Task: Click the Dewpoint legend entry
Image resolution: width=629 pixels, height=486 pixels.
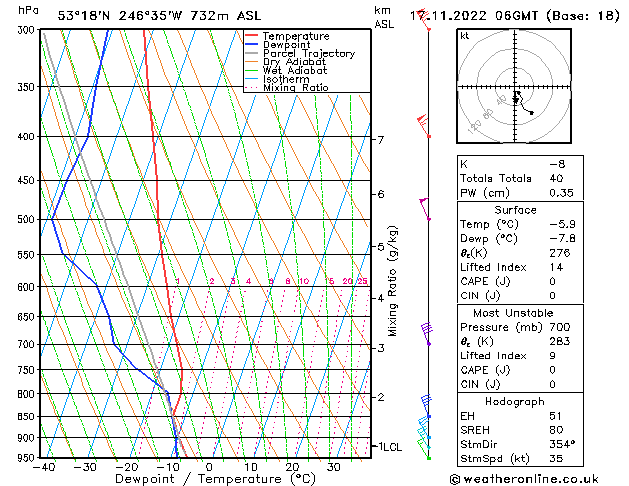Action: click(278, 45)
